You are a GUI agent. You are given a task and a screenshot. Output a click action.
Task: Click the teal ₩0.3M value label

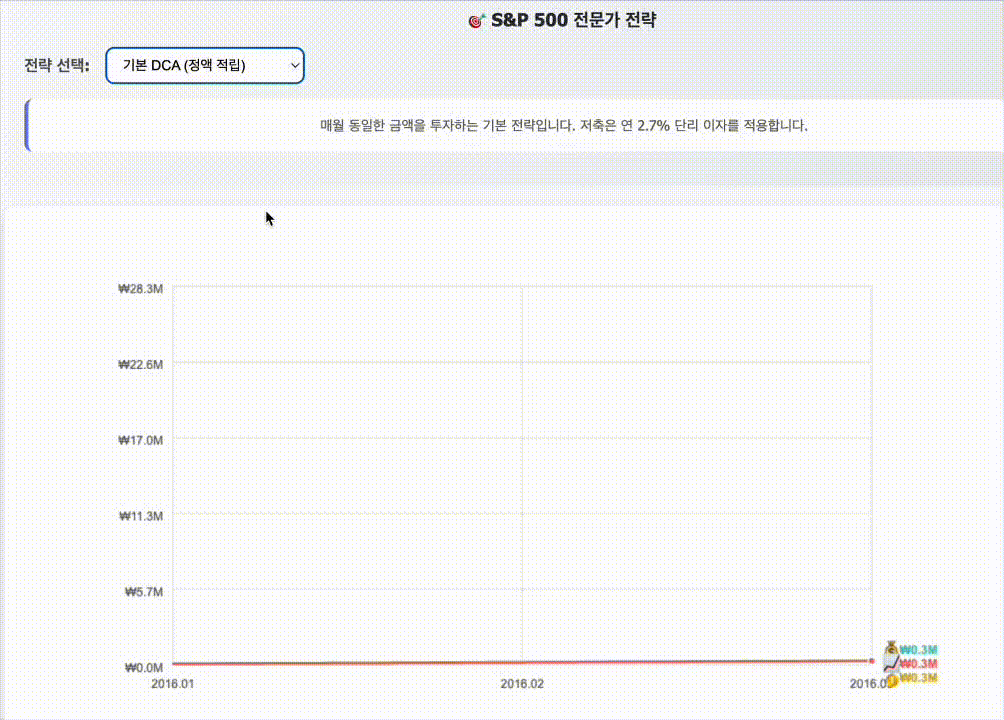tap(918, 650)
